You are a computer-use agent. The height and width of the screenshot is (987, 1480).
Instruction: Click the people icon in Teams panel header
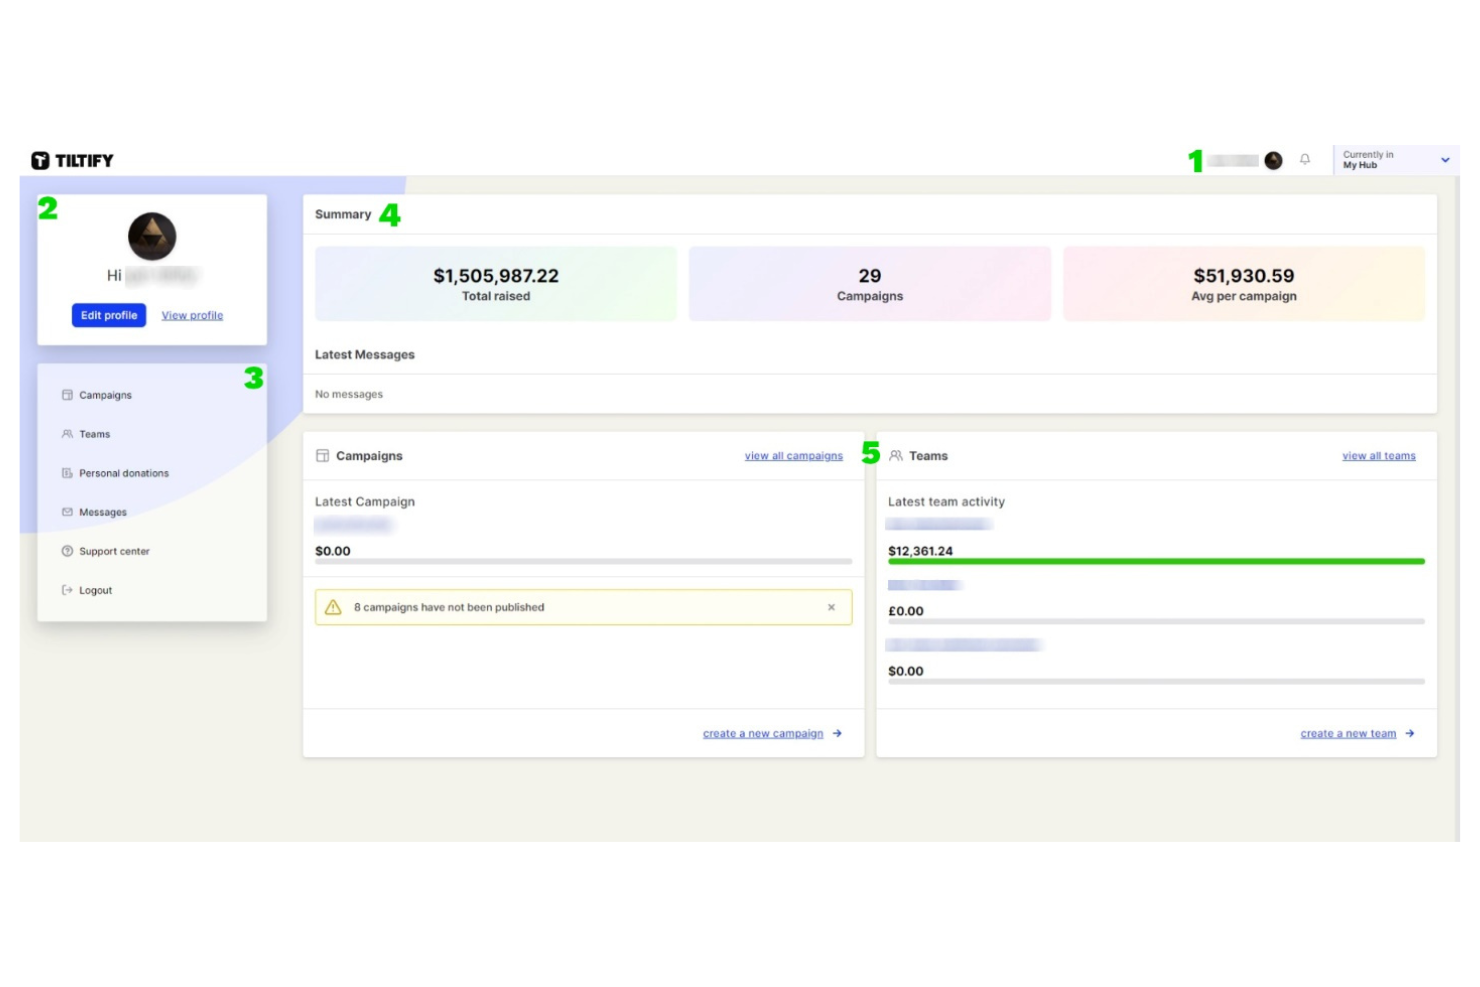(x=896, y=455)
